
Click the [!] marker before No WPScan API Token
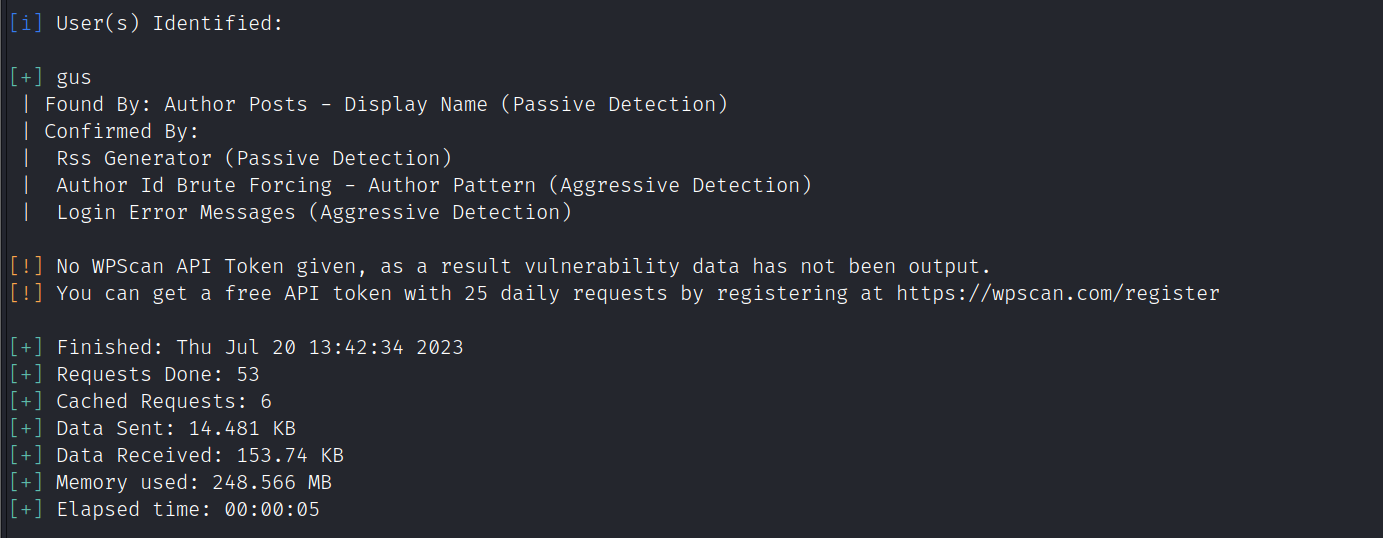coord(26,266)
